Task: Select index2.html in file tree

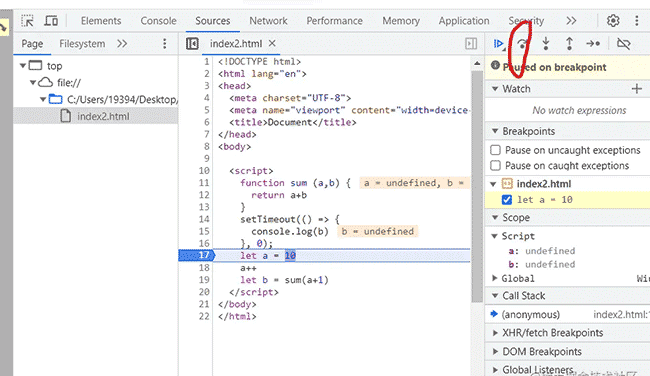Action: coord(95,116)
